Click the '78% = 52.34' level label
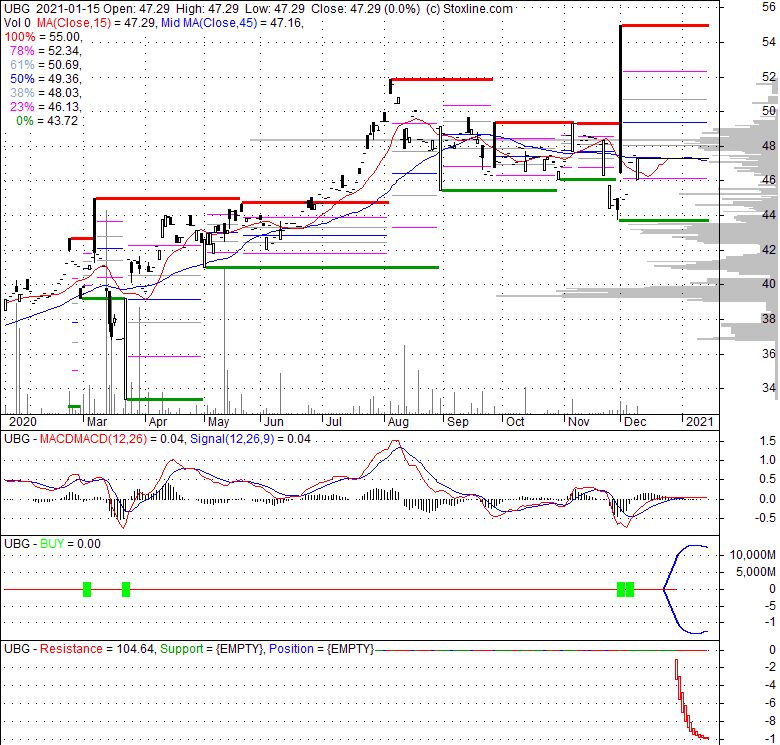The image size is (780, 745). (45, 51)
